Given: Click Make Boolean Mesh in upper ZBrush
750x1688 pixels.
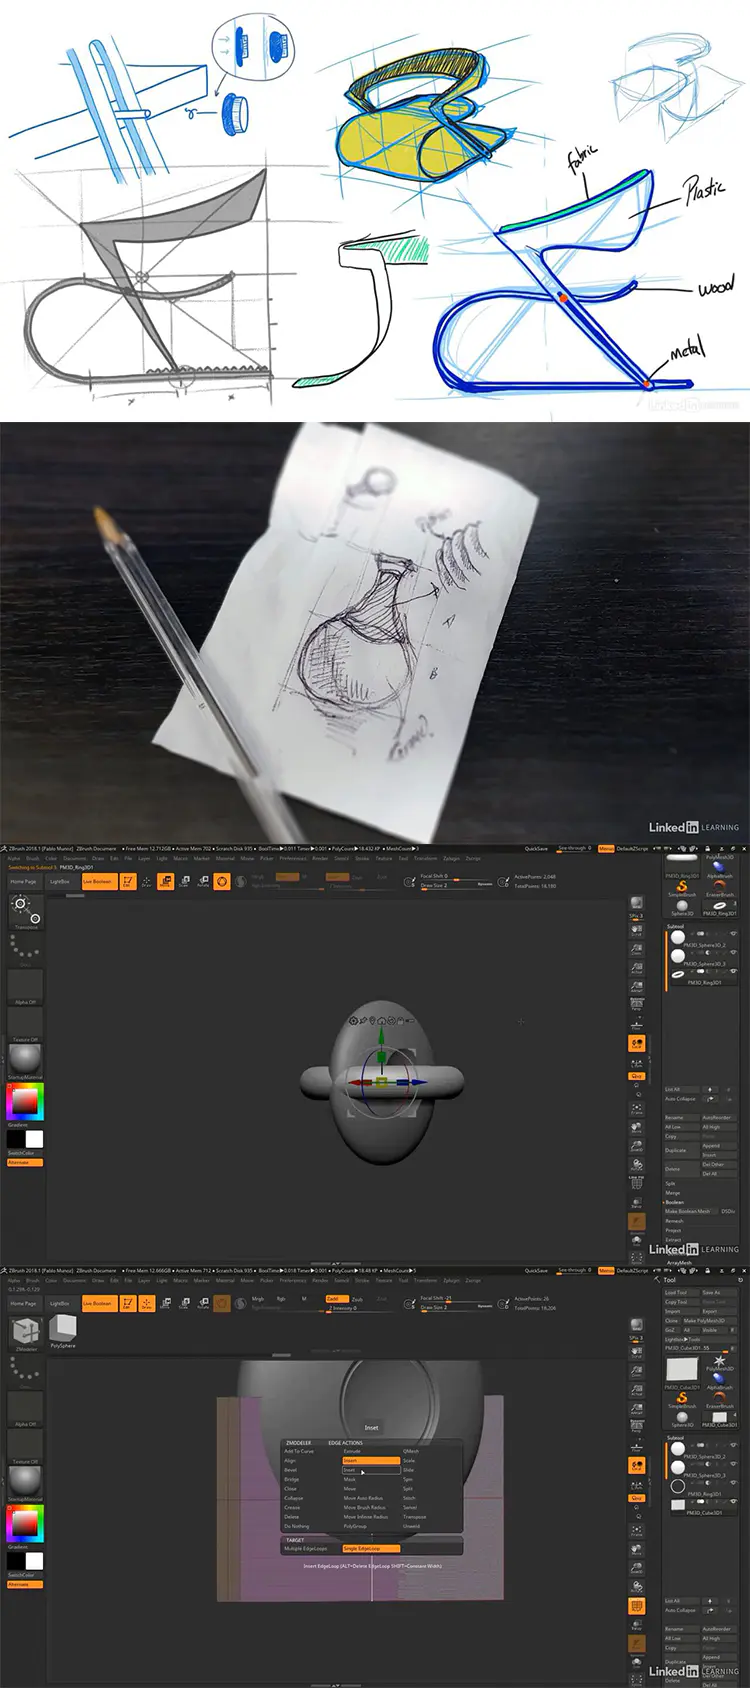Looking at the screenshot, I should click(691, 1211).
